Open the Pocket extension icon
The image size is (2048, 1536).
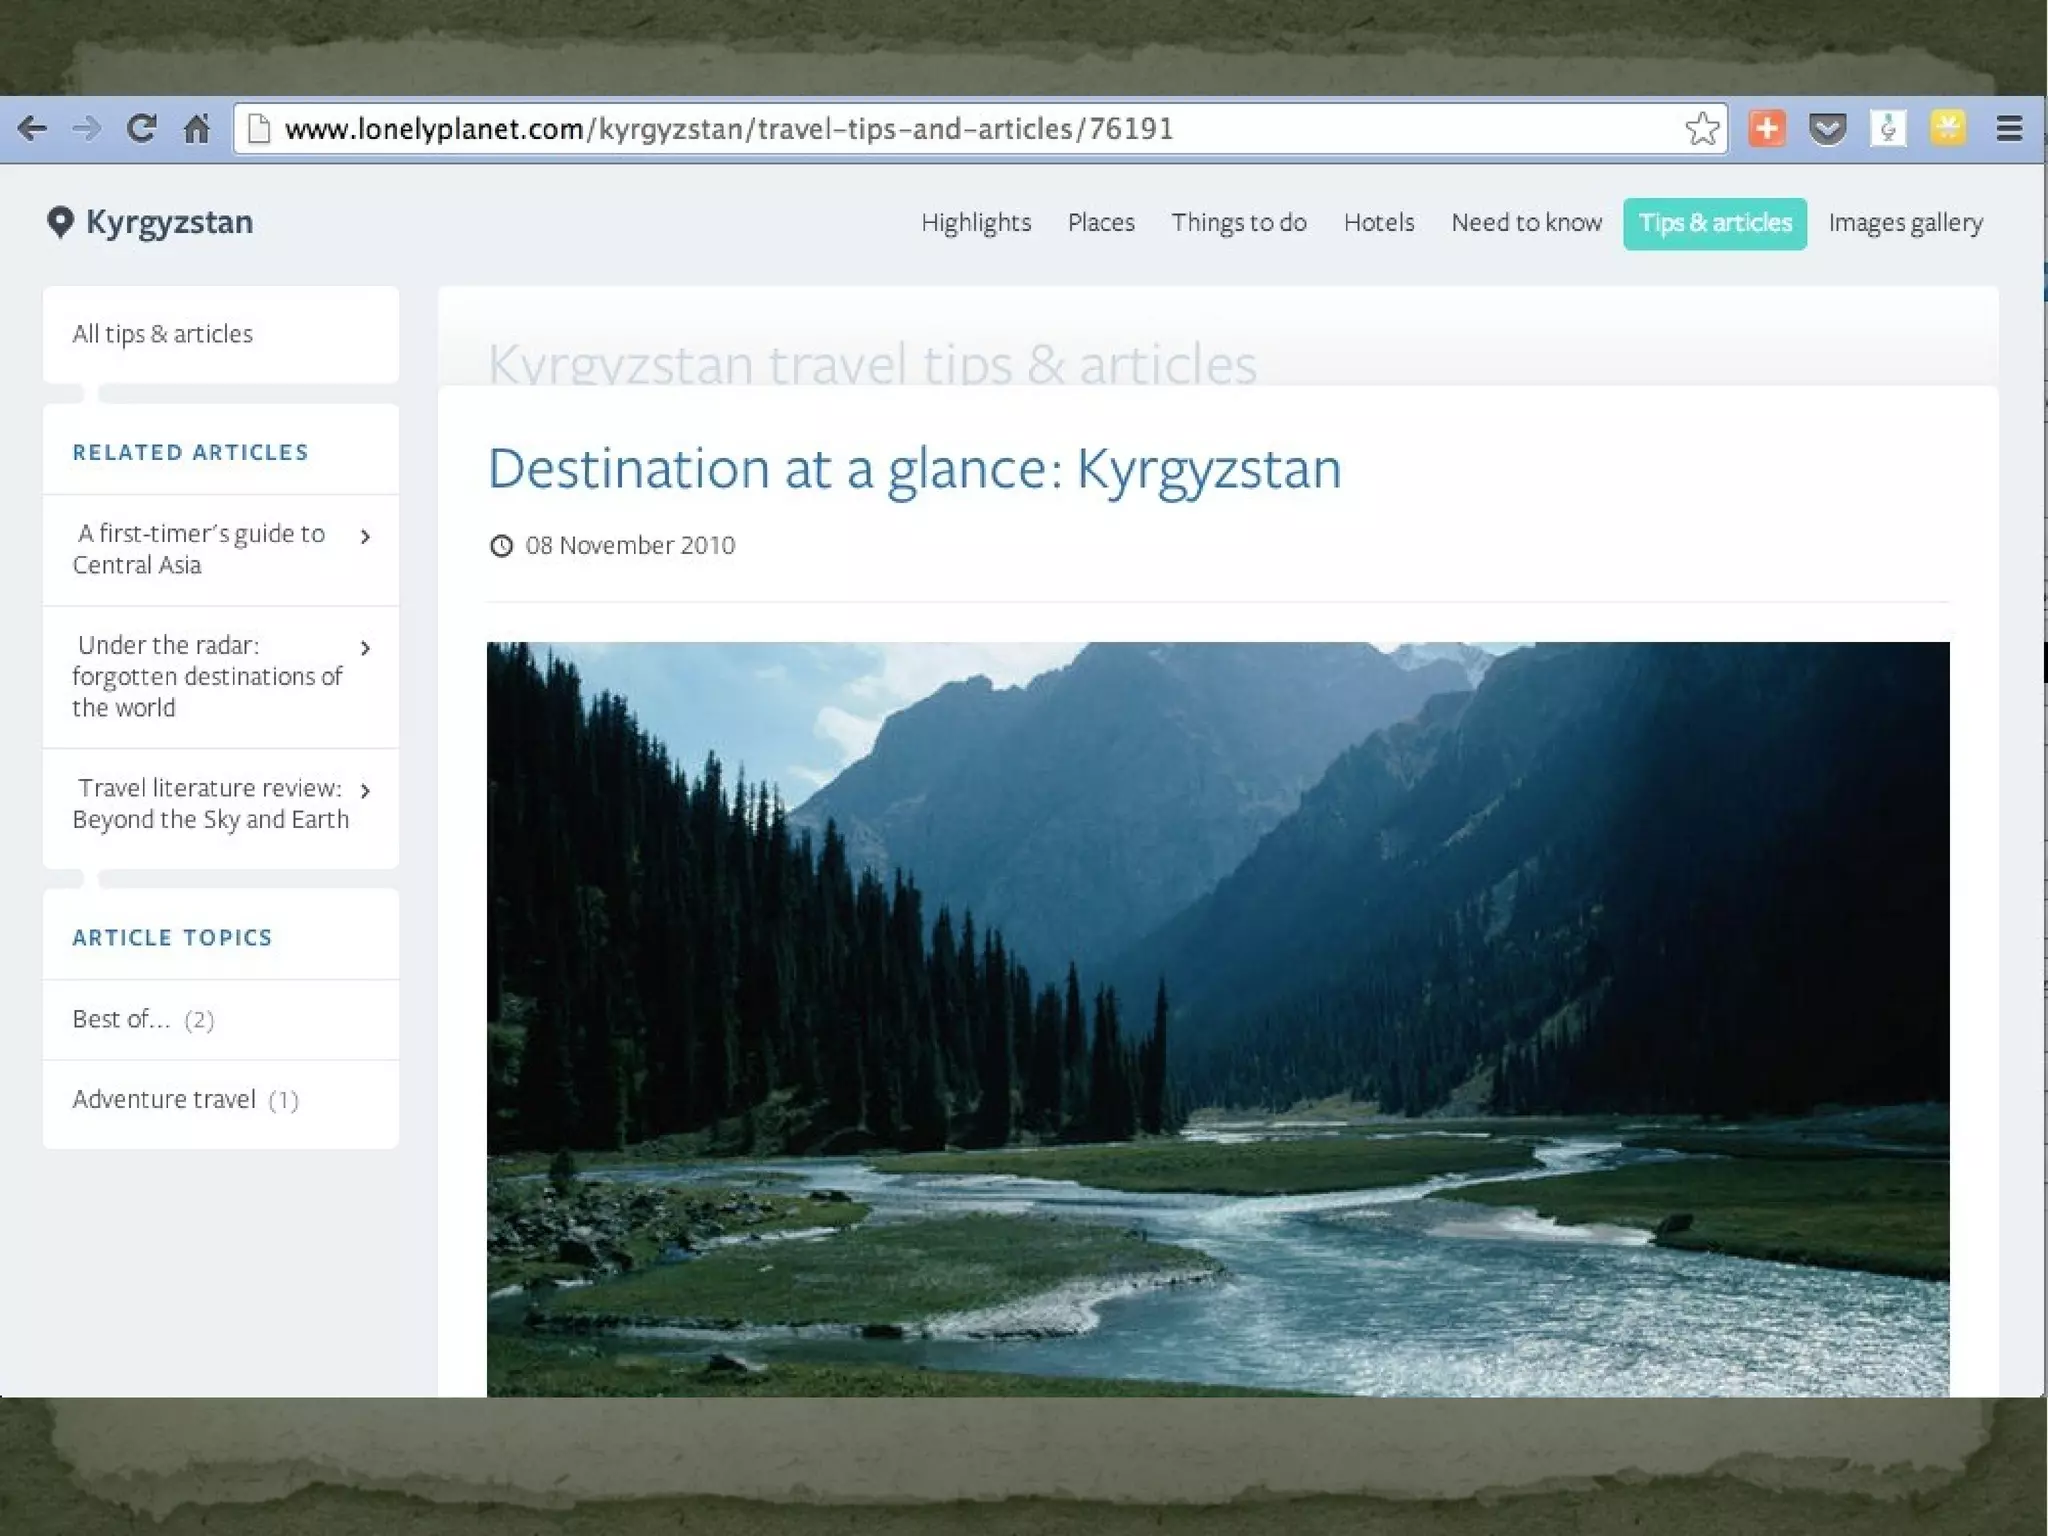pyautogui.click(x=1827, y=129)
